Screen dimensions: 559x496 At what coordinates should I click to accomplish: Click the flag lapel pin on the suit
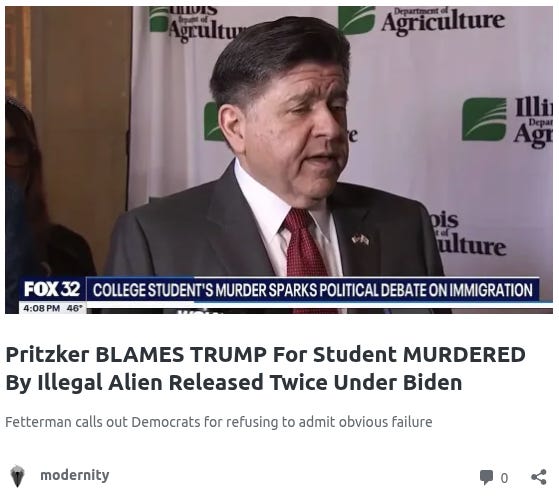360,240
